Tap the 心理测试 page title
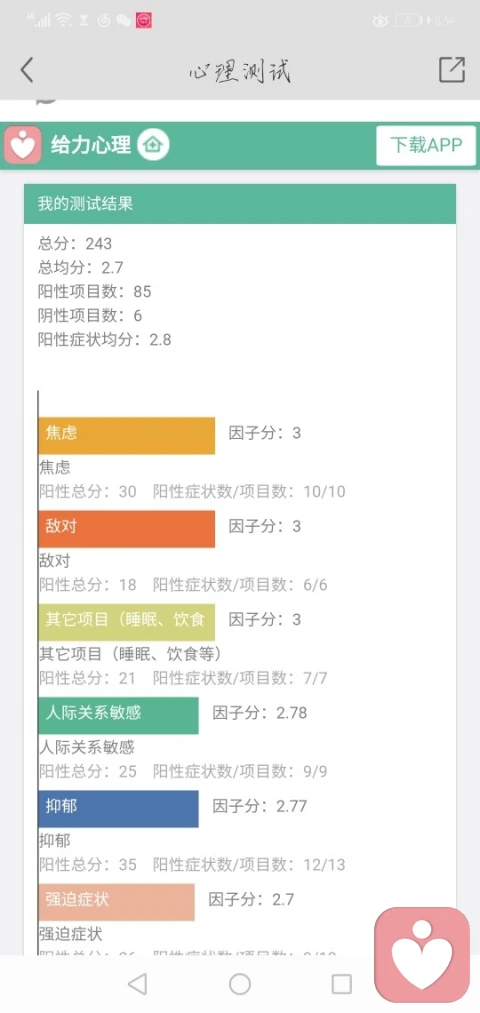The height and width of the screenshot is (1013, 480). (240, 70)
